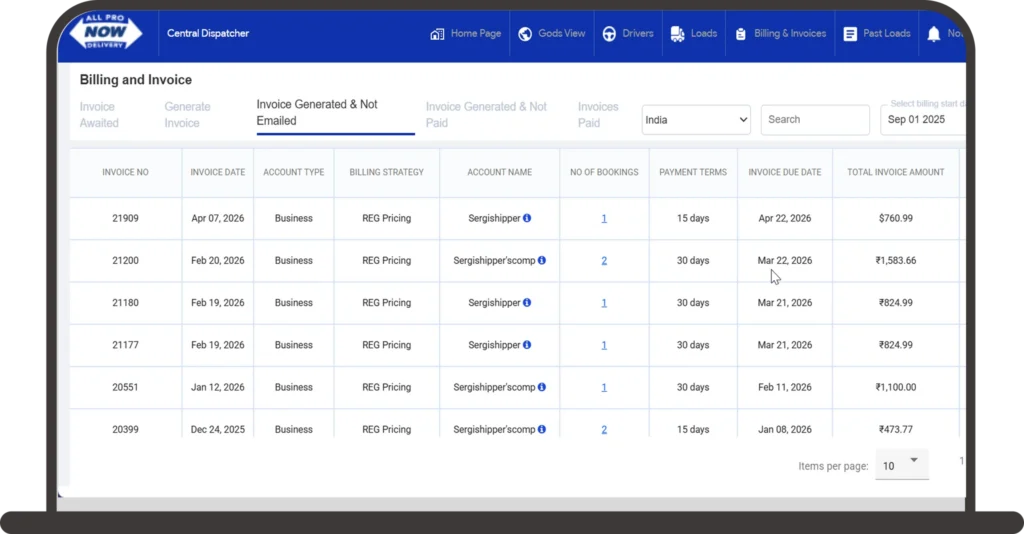Expand the India country dropdown

(696, 120)
